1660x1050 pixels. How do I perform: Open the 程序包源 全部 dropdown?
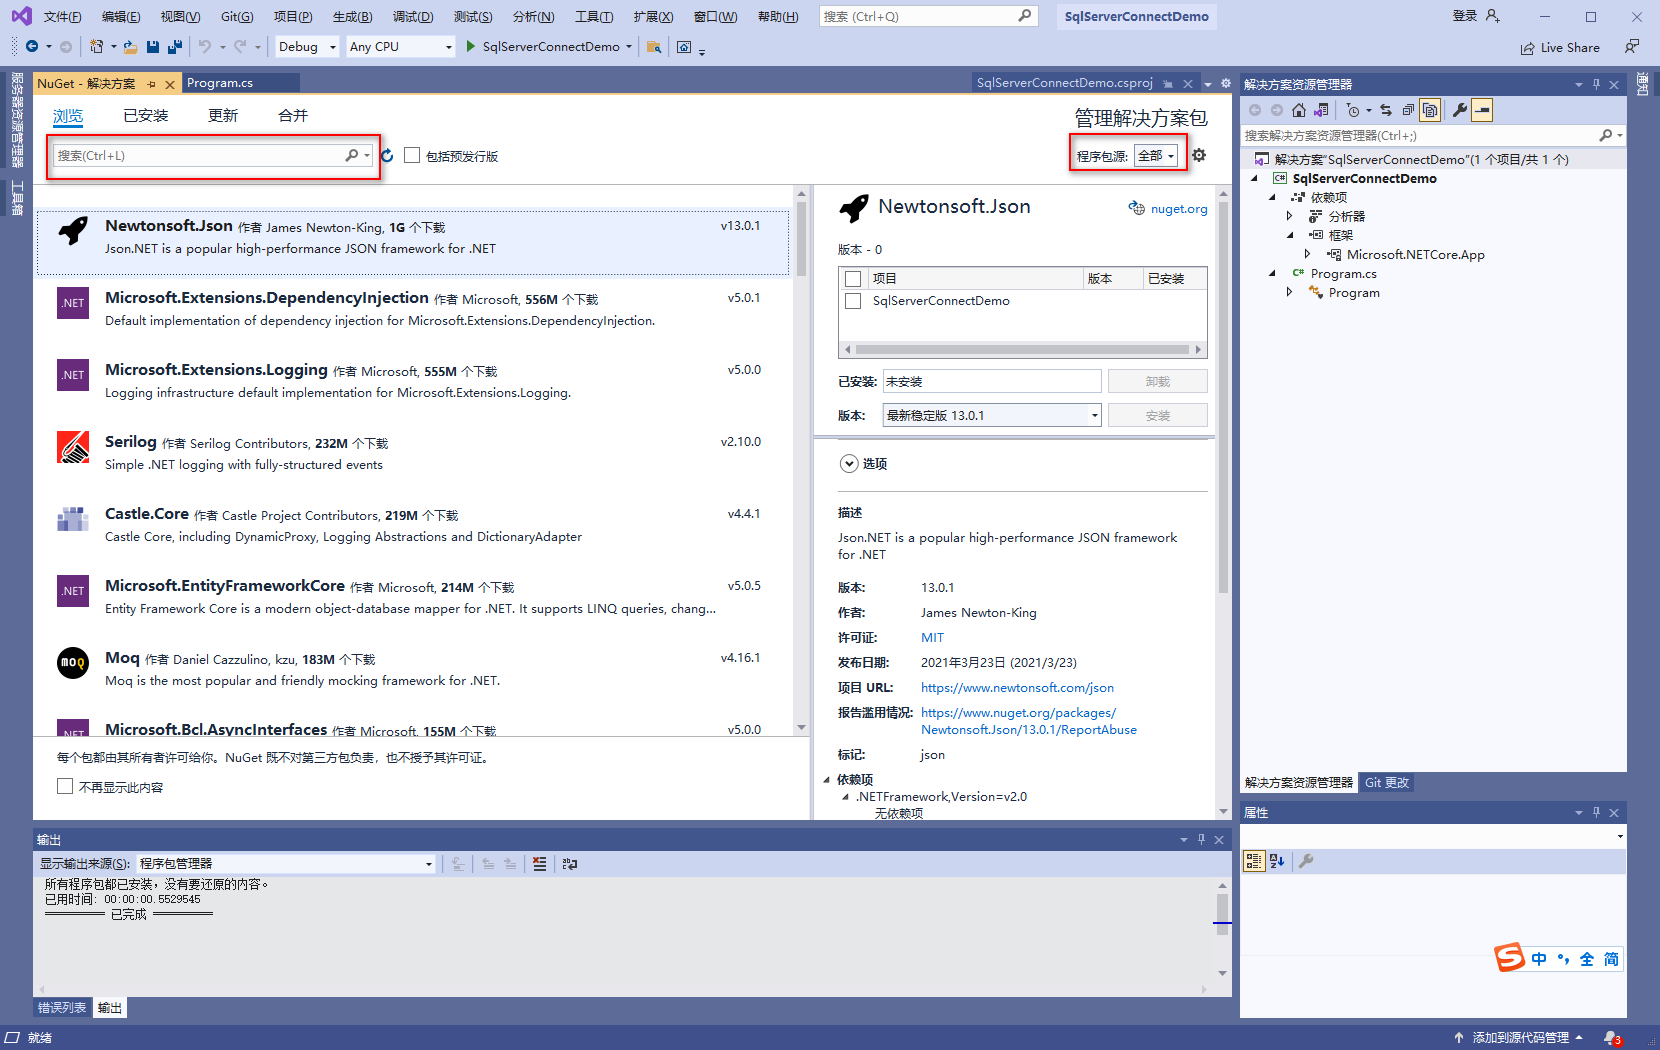[1158, 155]
